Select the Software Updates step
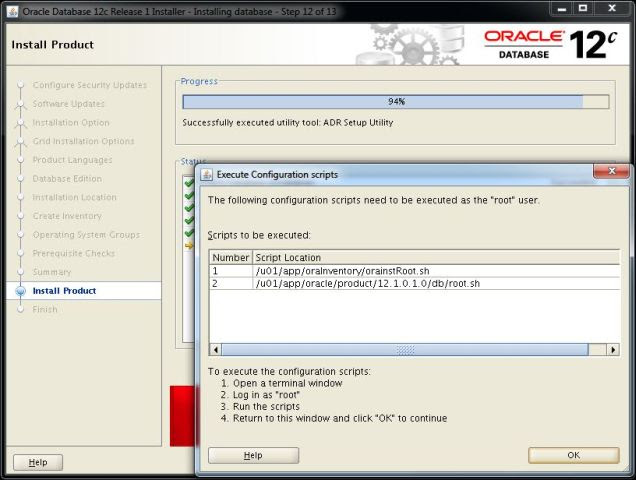The width and height of the screenshot is (636, 480). coord(69,104)
